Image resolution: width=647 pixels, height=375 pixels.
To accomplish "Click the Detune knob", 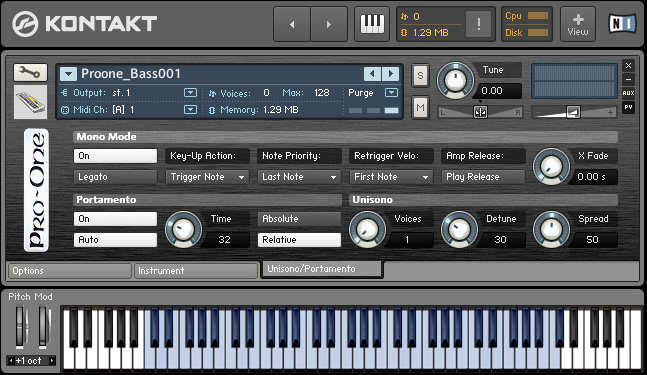I will [x=460, y=229].
